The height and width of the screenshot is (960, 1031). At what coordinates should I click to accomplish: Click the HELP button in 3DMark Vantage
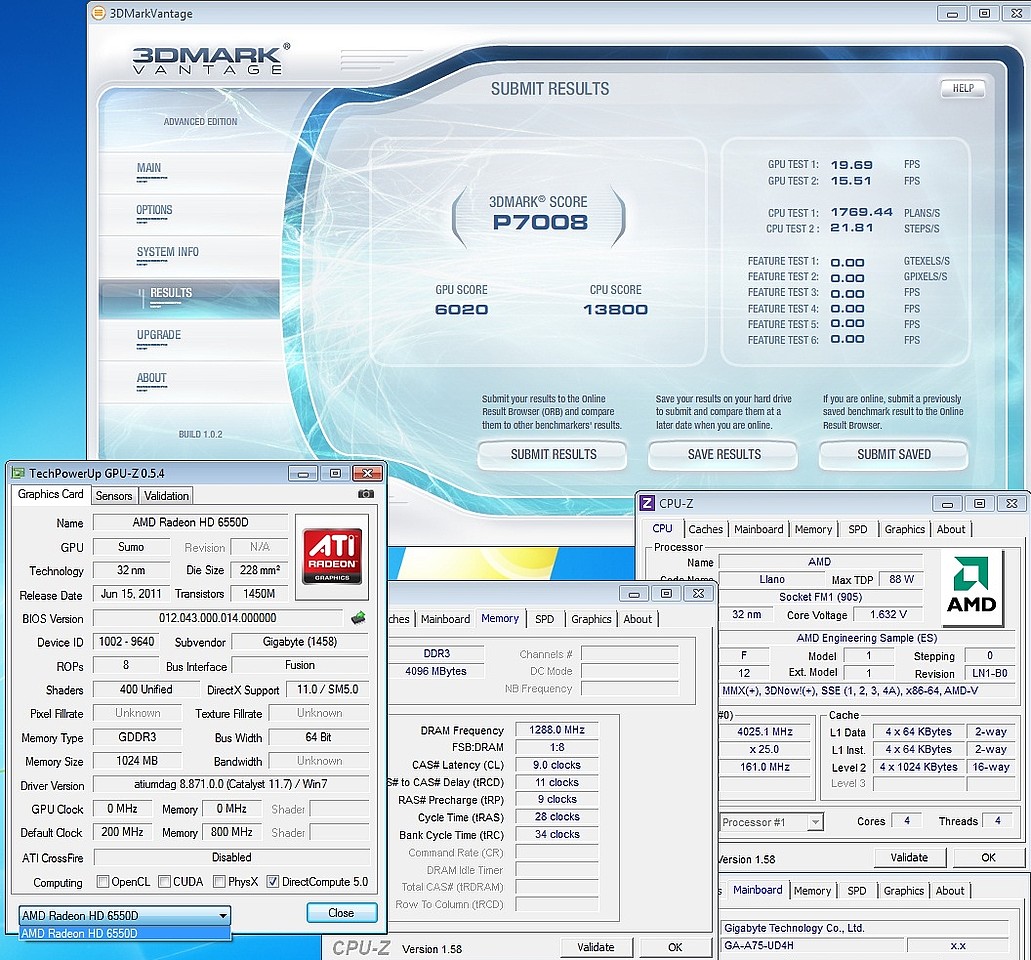tap(963, 88)
